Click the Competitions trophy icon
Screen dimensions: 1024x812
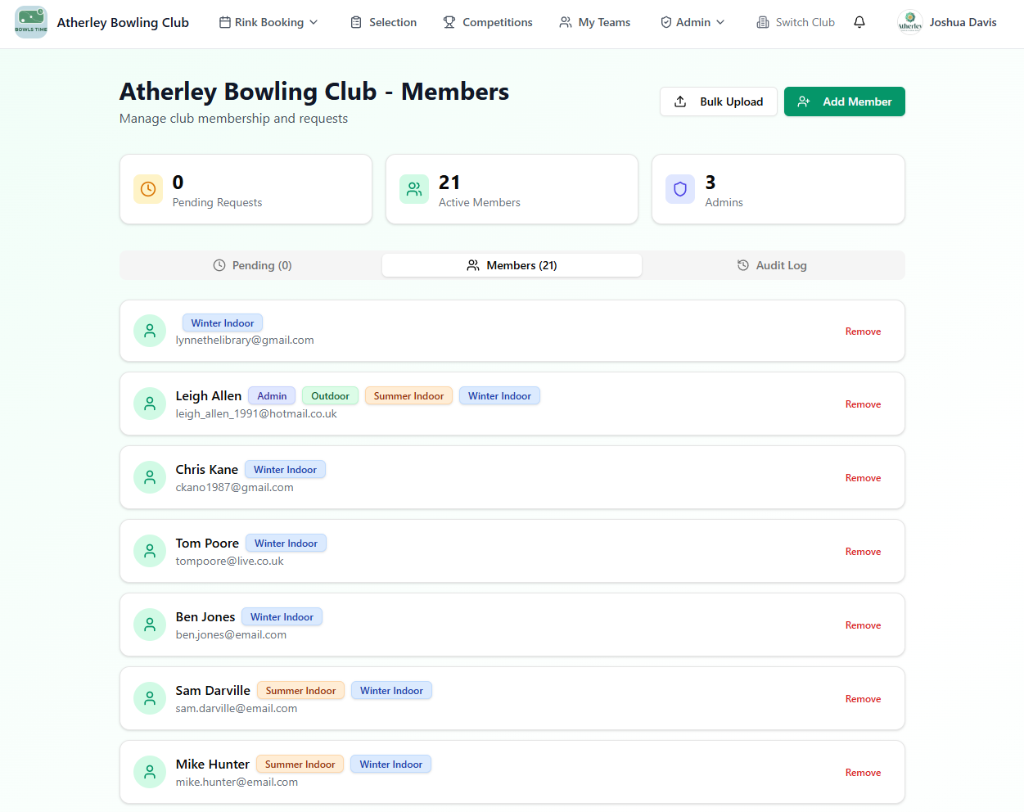449,22
